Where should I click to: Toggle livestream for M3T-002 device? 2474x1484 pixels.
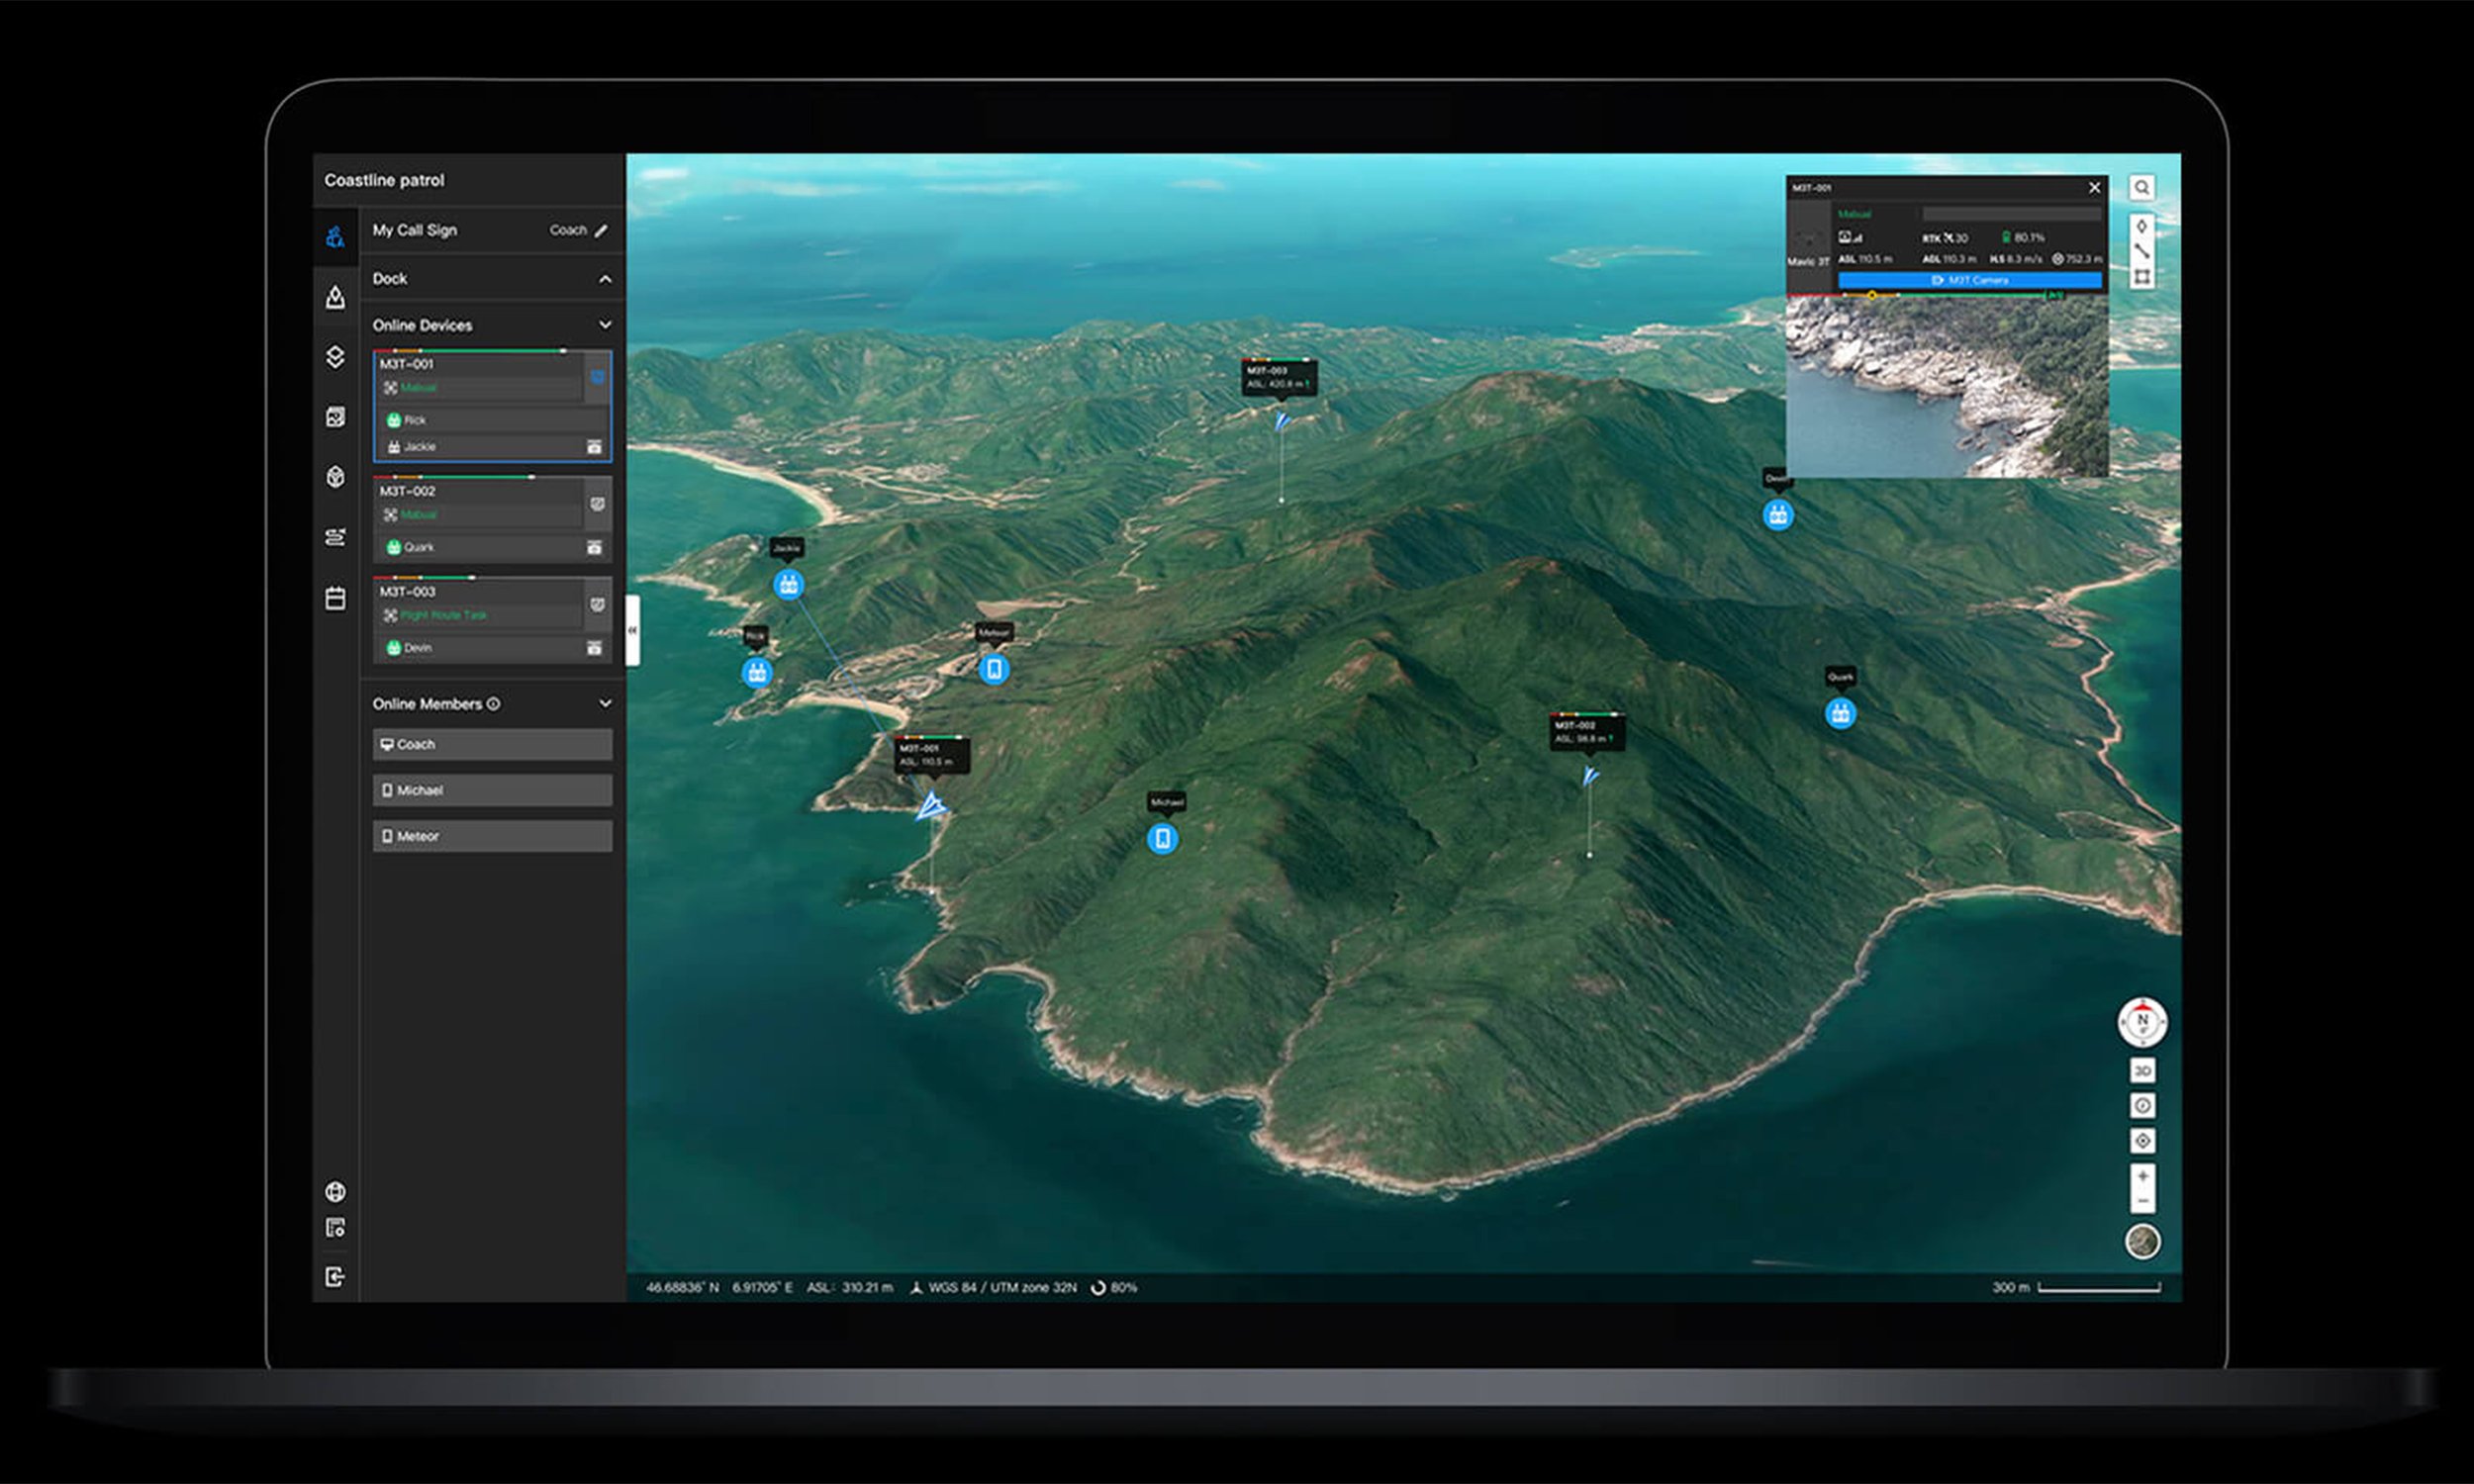tap(597, 504)
